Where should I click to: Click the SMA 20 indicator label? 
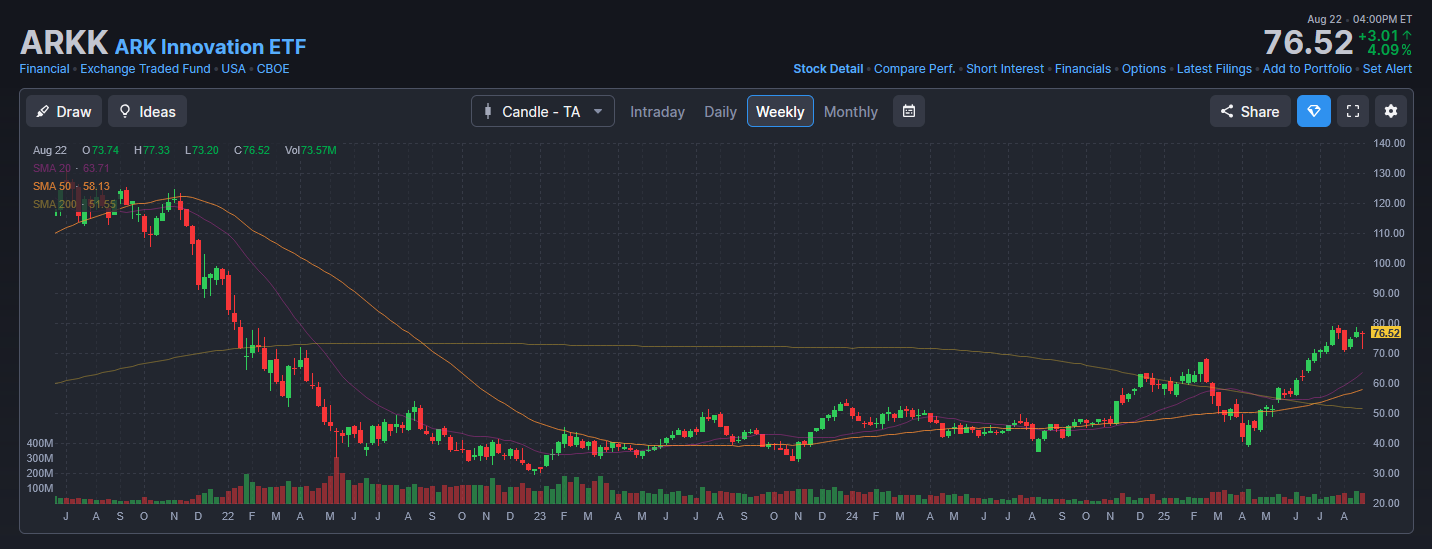71,168
